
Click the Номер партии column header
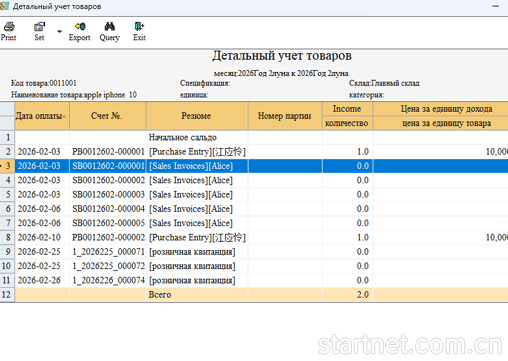coord(285,116)
